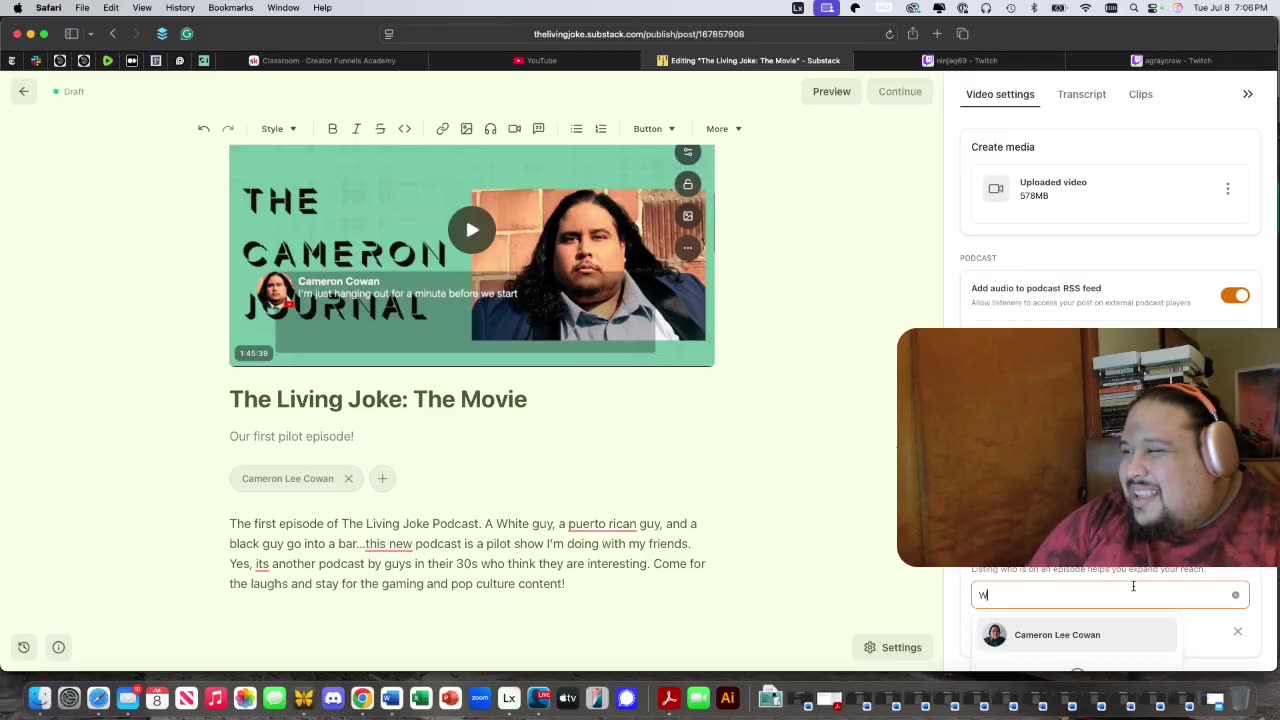Create a bulleted list

tap(576, 129)
